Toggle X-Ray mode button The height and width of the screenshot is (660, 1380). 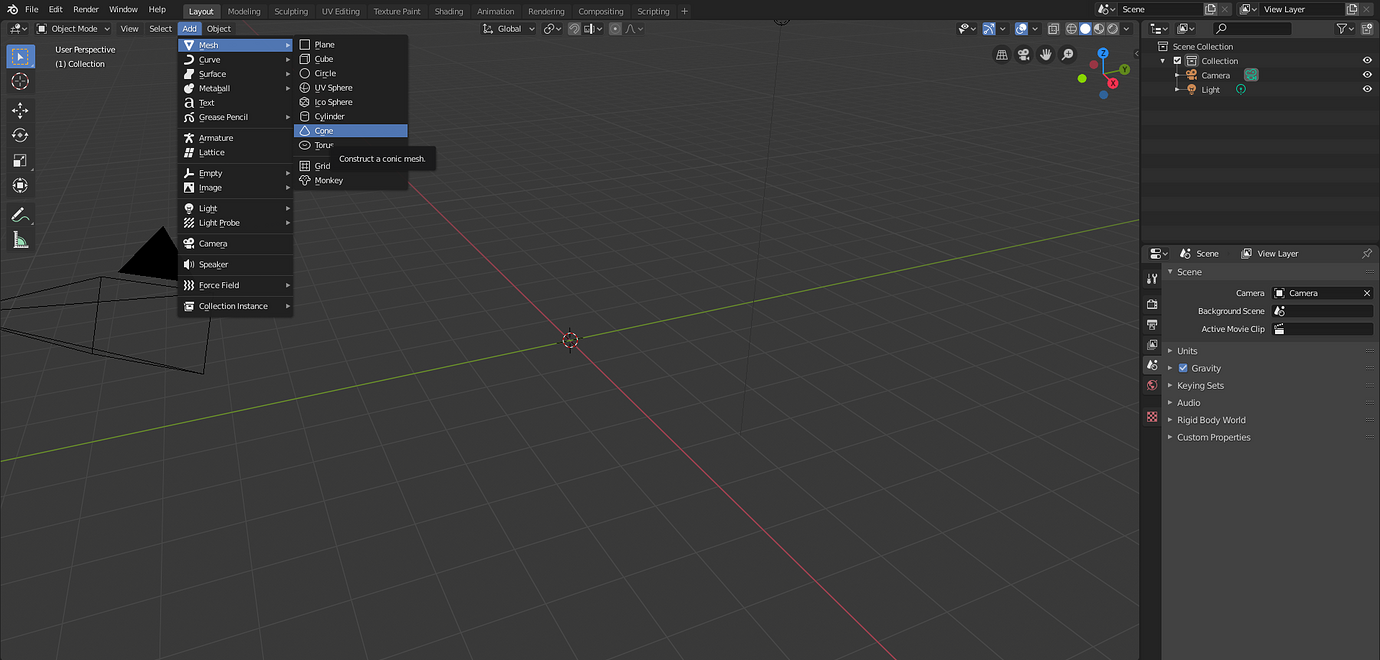click(1053, 29)
